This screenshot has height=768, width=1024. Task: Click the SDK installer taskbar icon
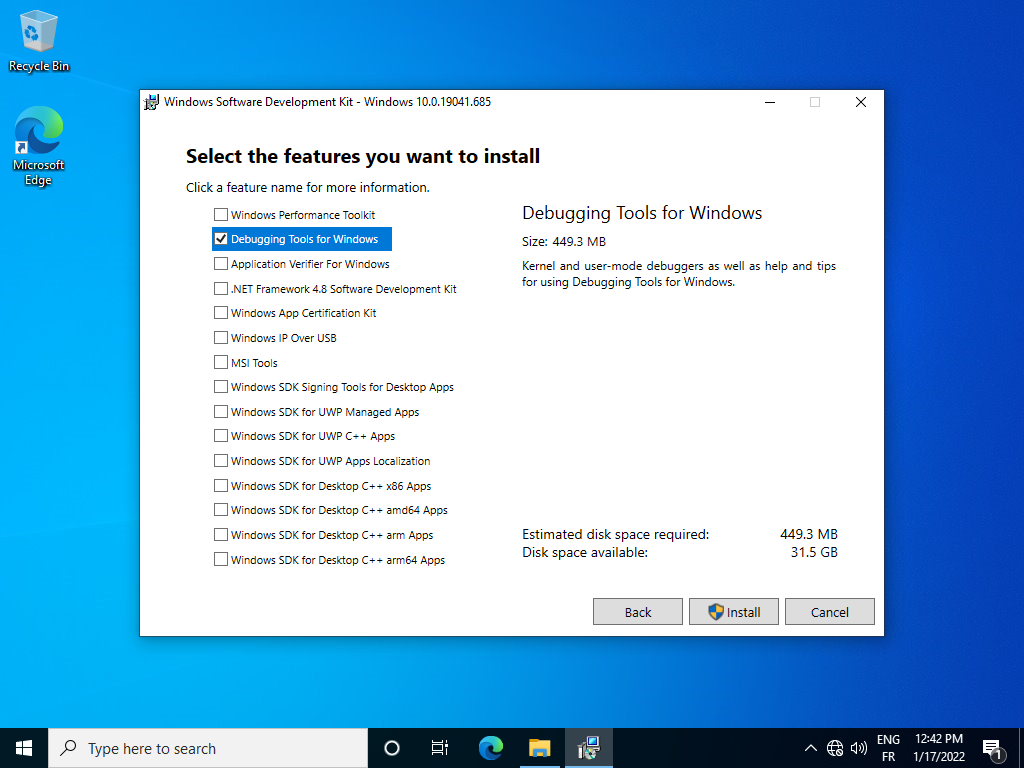pos(589,748)
